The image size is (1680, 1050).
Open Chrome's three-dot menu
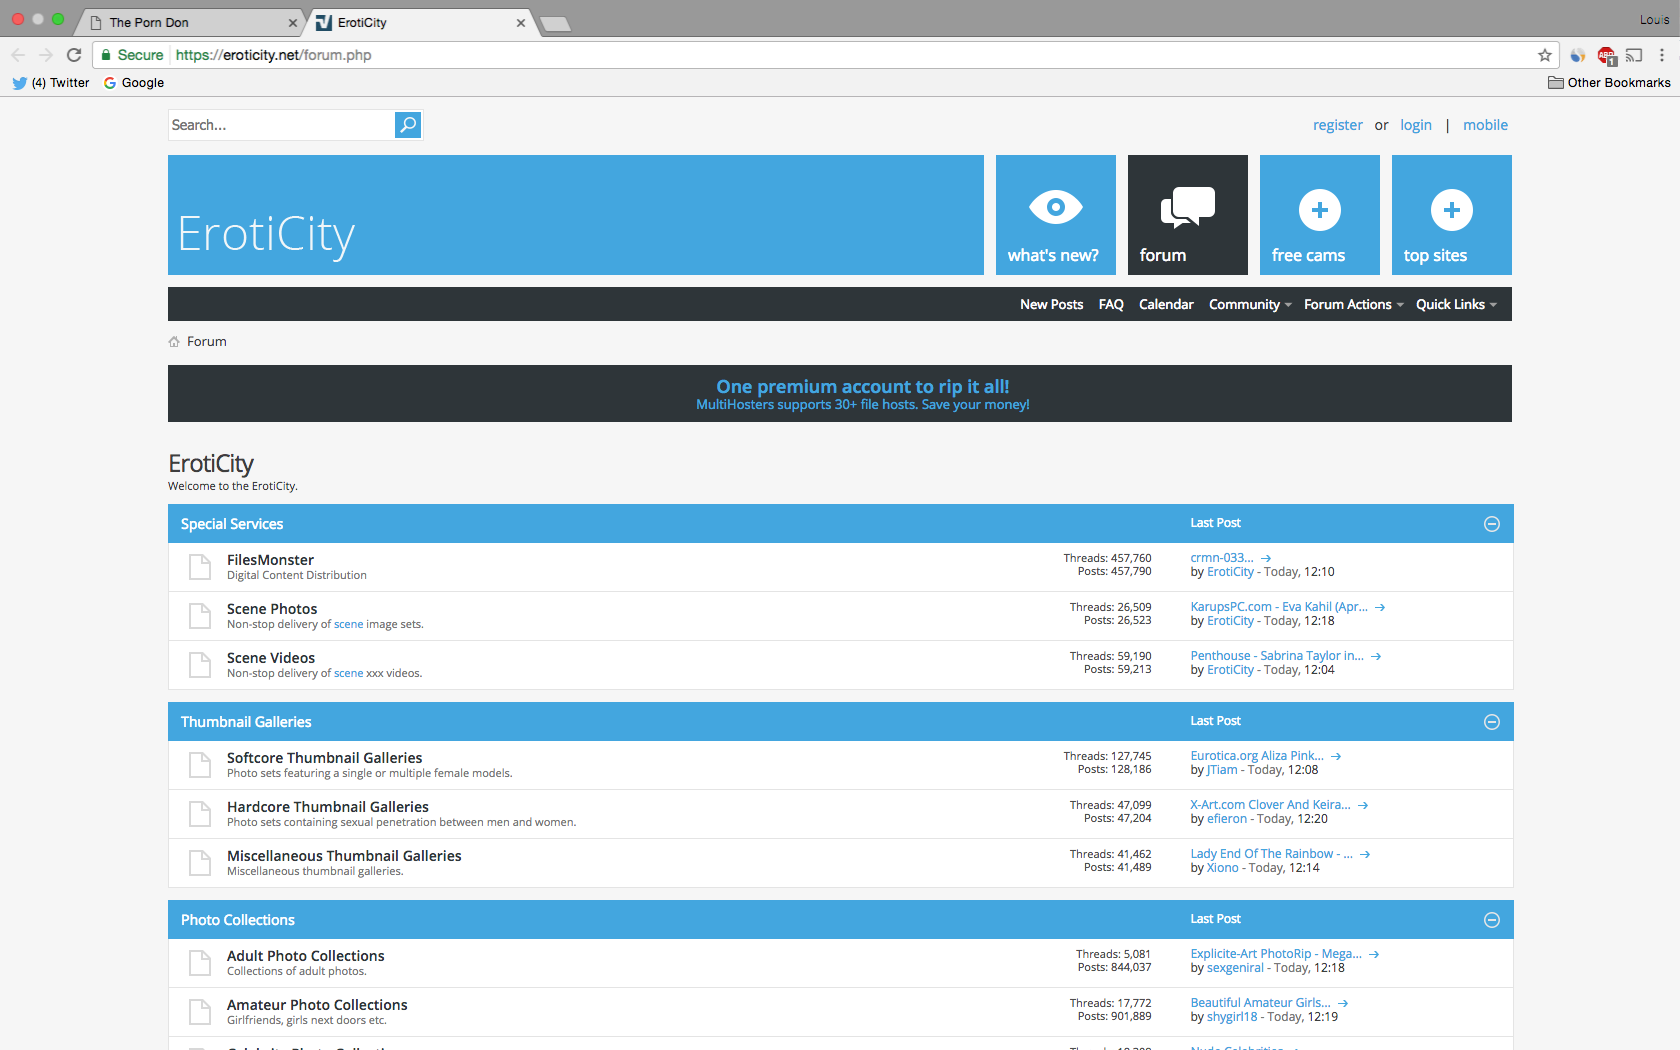coord(1662,55)
